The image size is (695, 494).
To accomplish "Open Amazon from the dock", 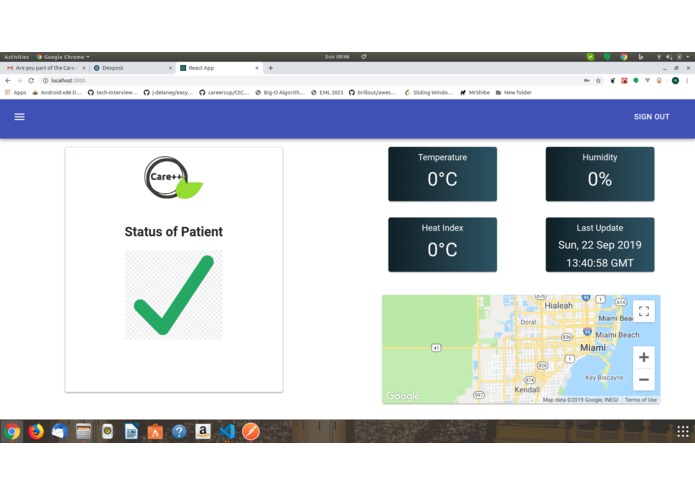I will pyautogui.click(x=203, y=431).
